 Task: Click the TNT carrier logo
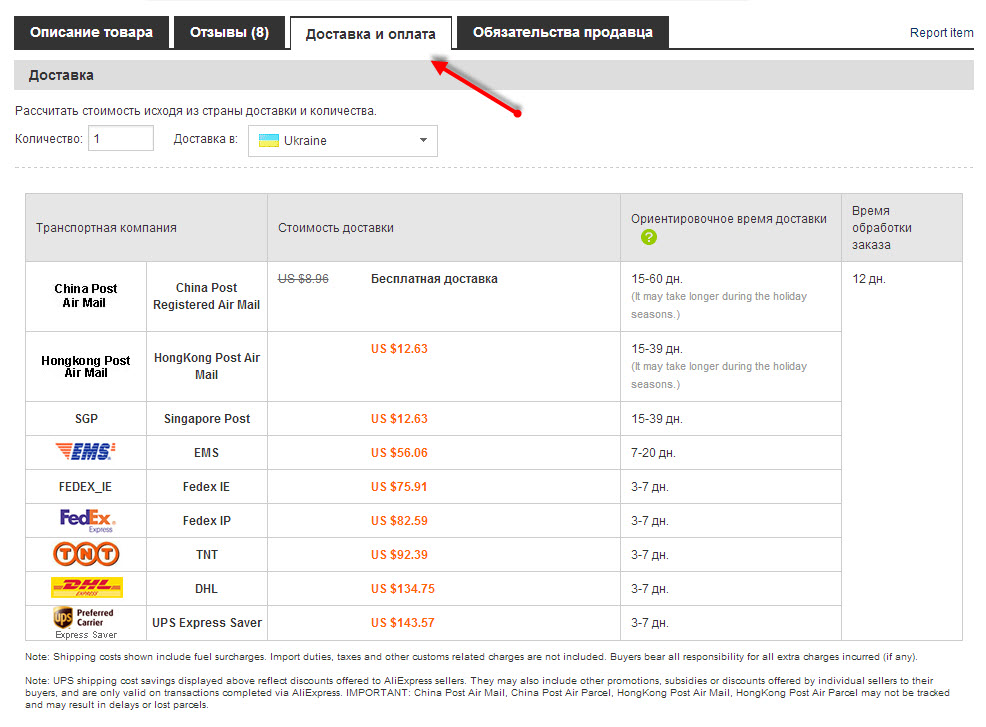[86, 554]
